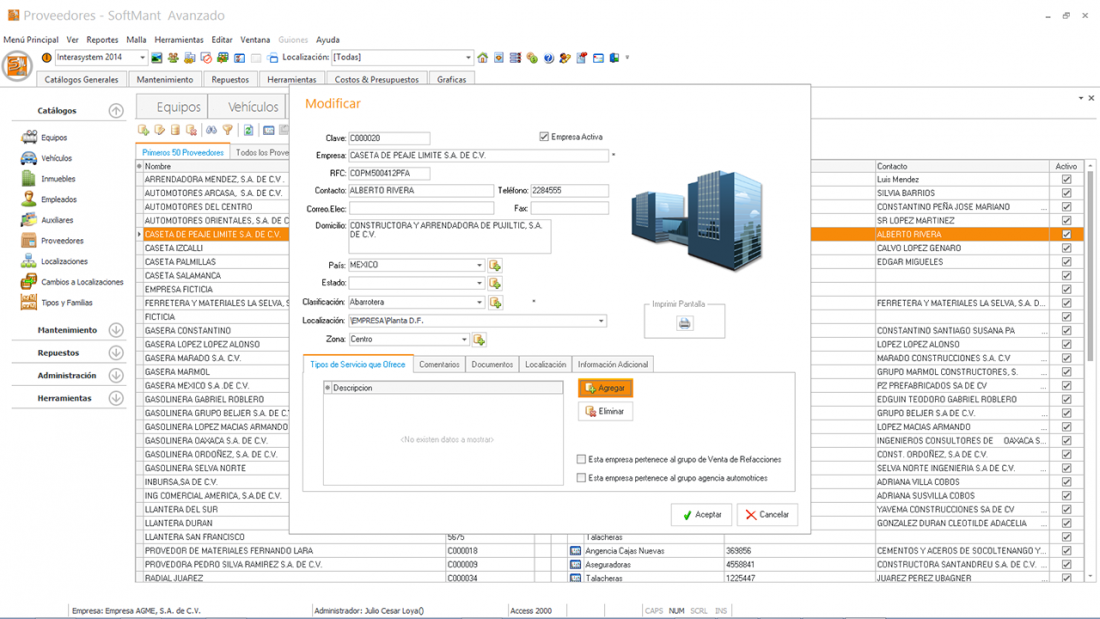Viewport: 1100px width, 619px height.
Task: Click the home icon in top toolbar
Action: pyautogui.click(x=483, y=58)
